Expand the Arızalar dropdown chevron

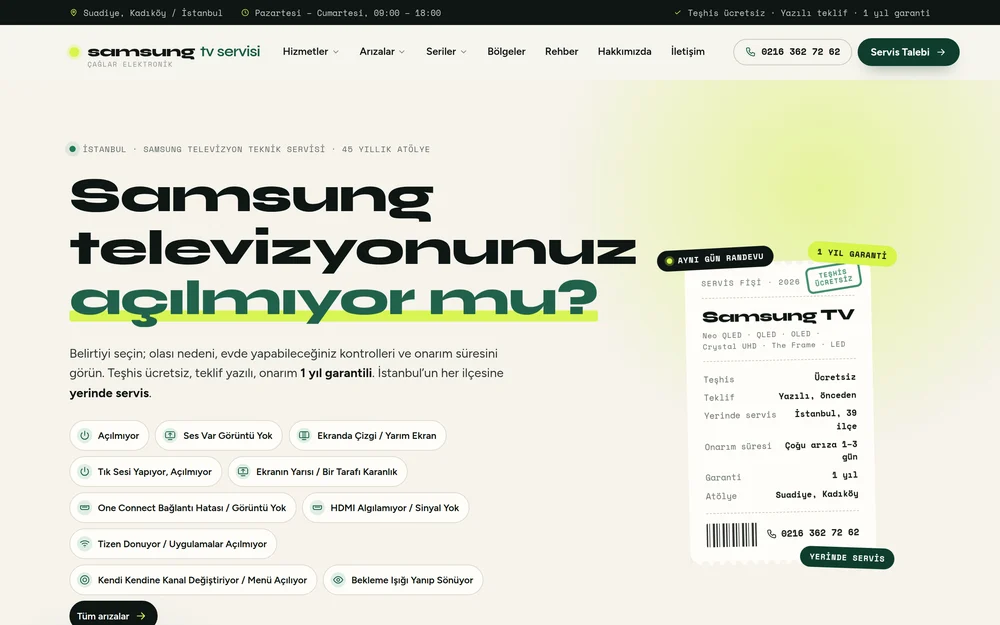point(402,52)
